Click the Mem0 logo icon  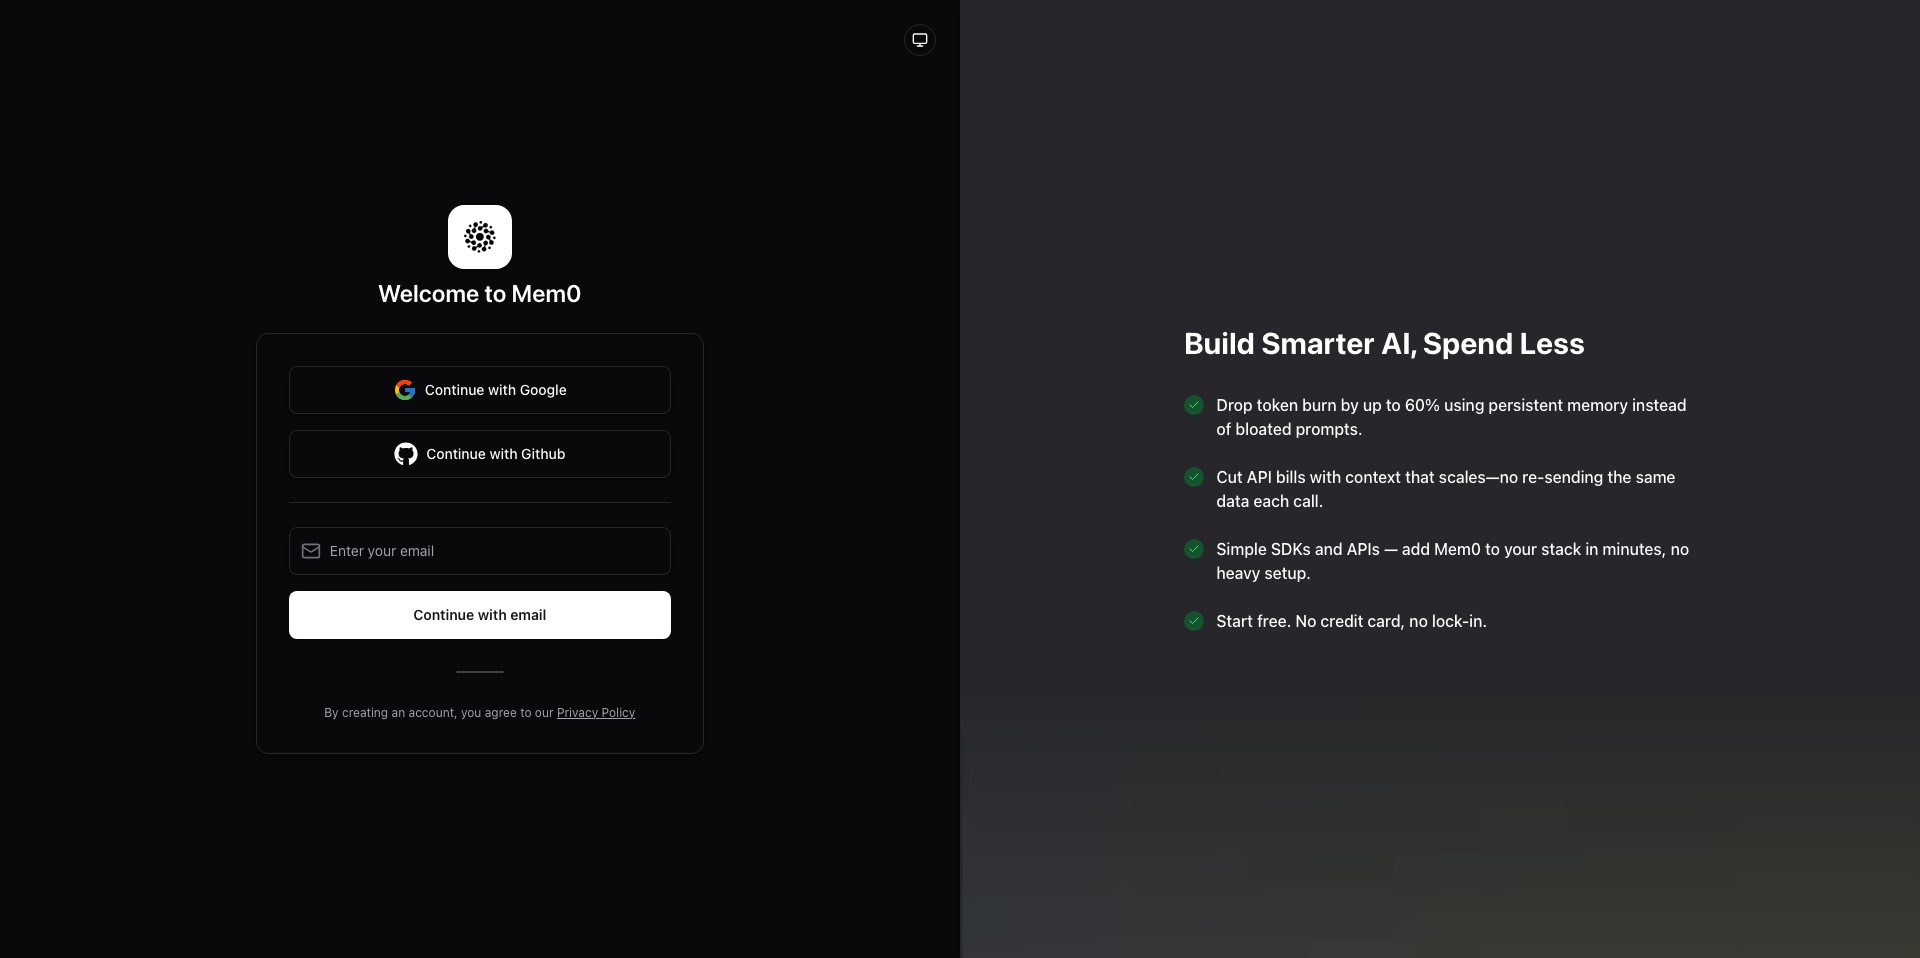tap(480, 237)
